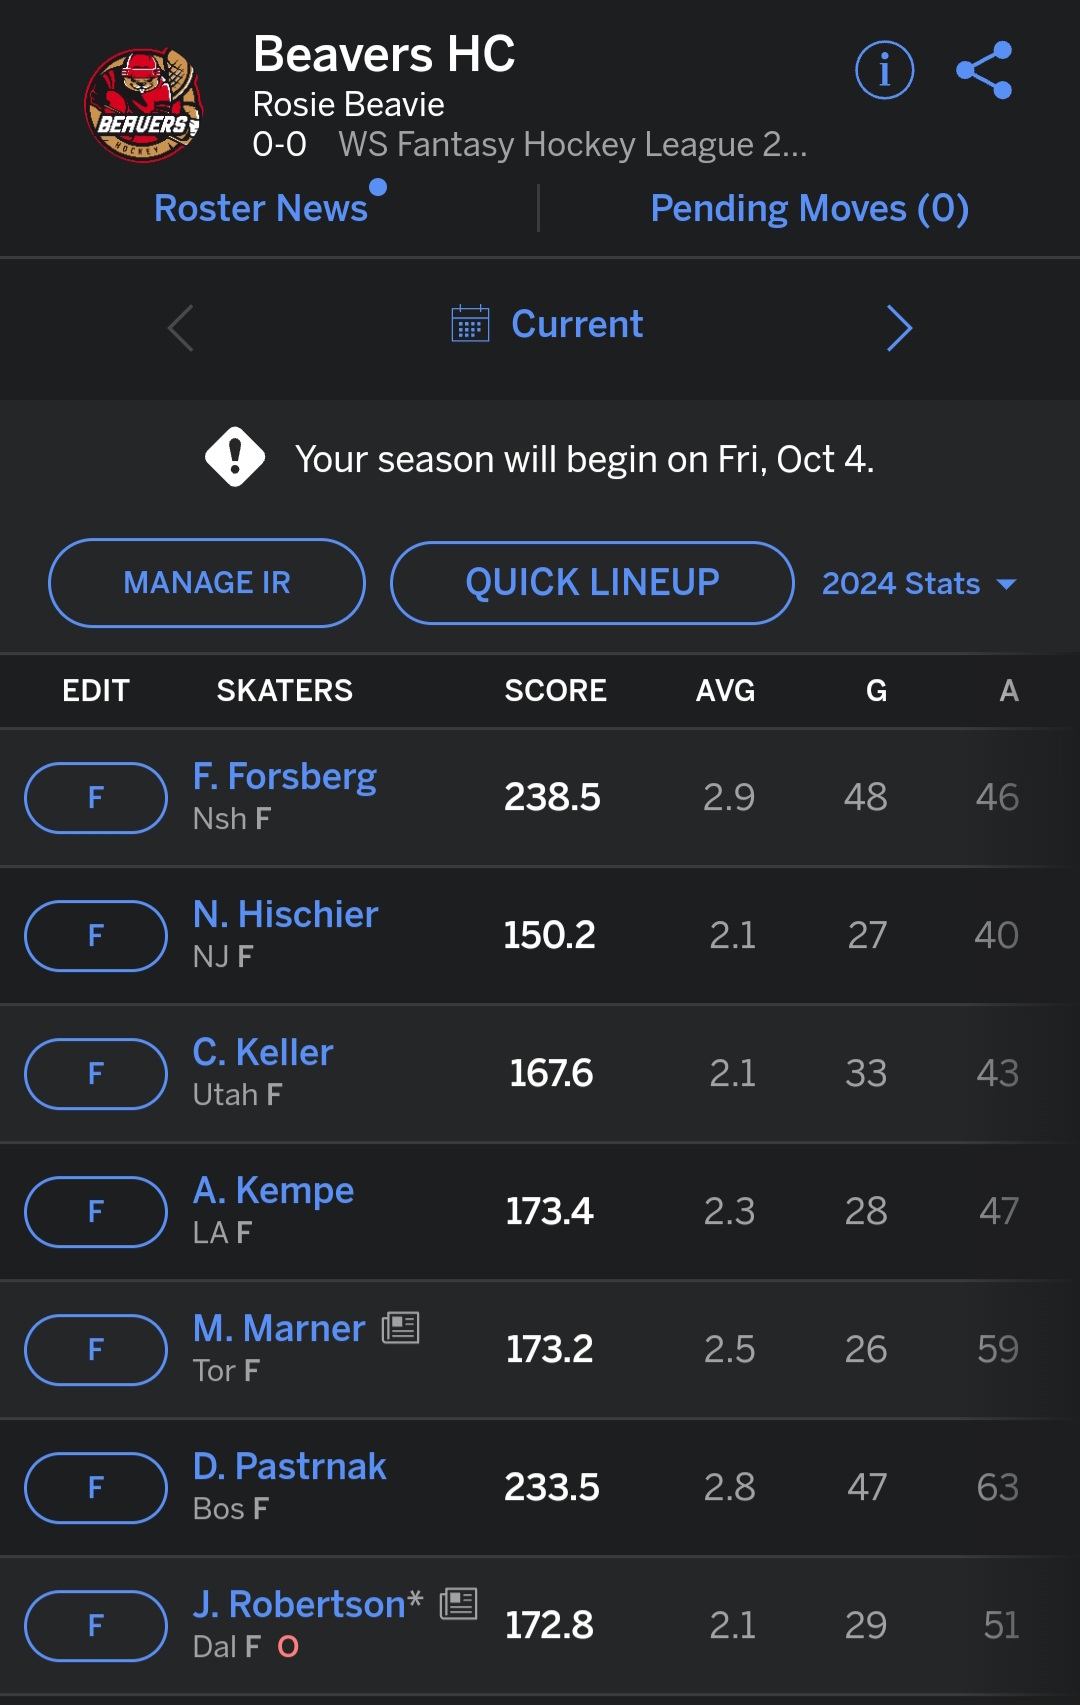Tap A. Kempe's F position slot
Viewport: 1080px width, 1705px height.
click(x=96, y=1211)
